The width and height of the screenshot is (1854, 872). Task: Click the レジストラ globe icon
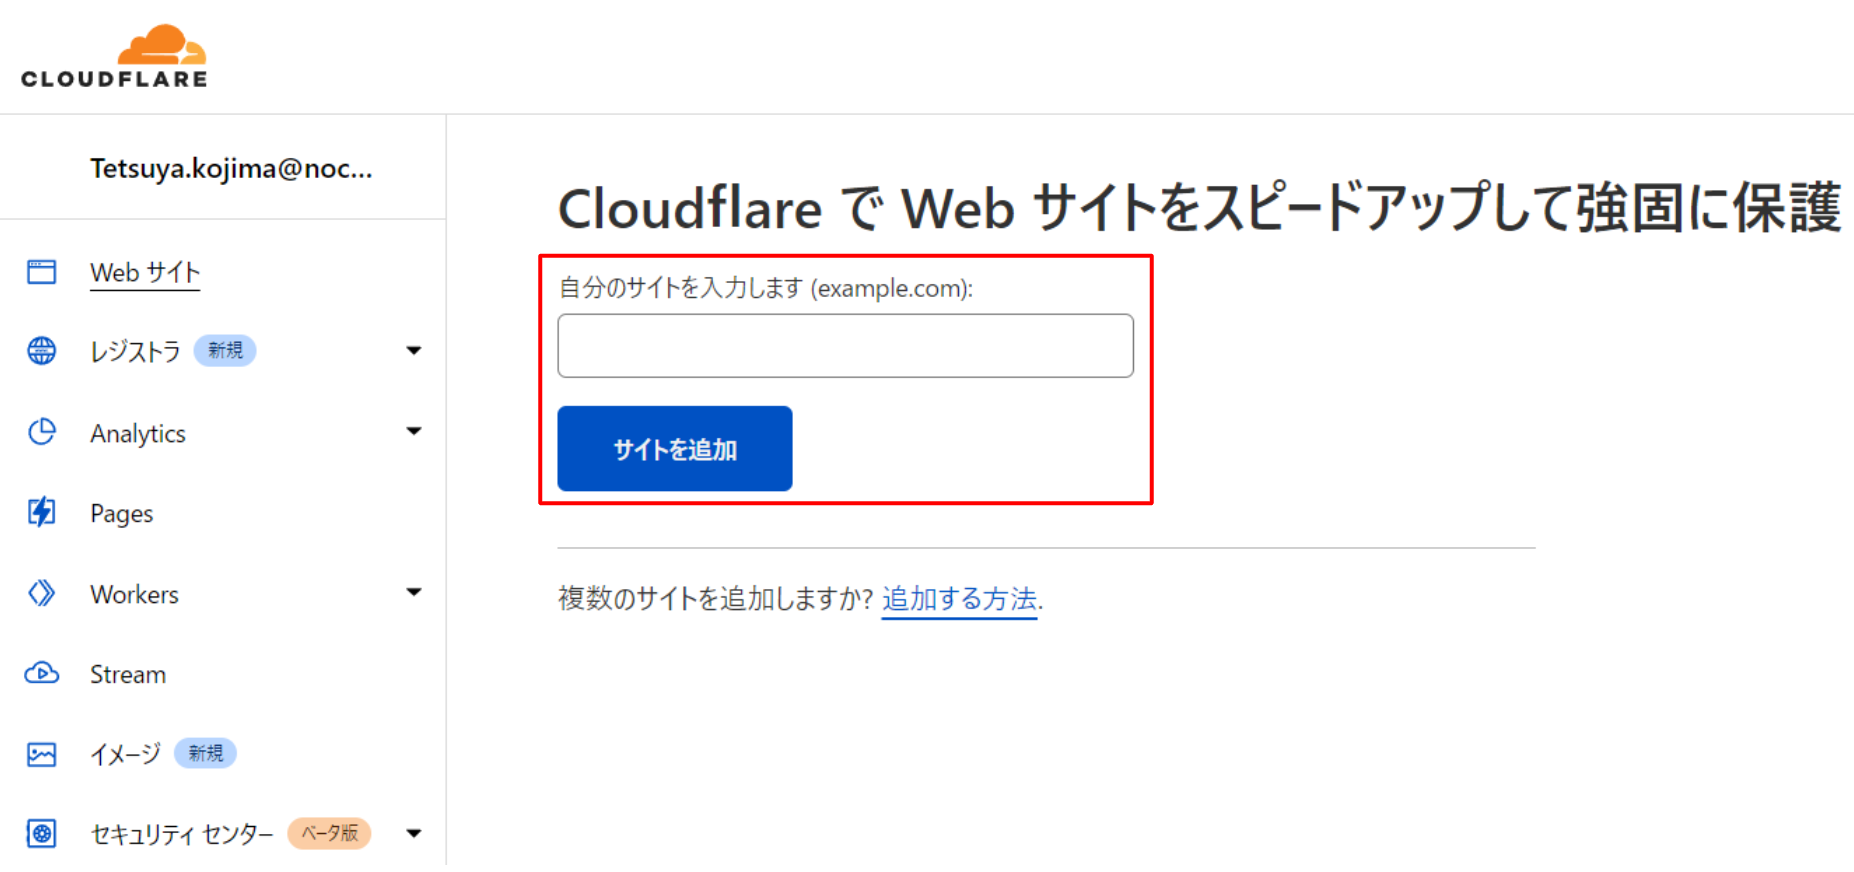[42, 351]
